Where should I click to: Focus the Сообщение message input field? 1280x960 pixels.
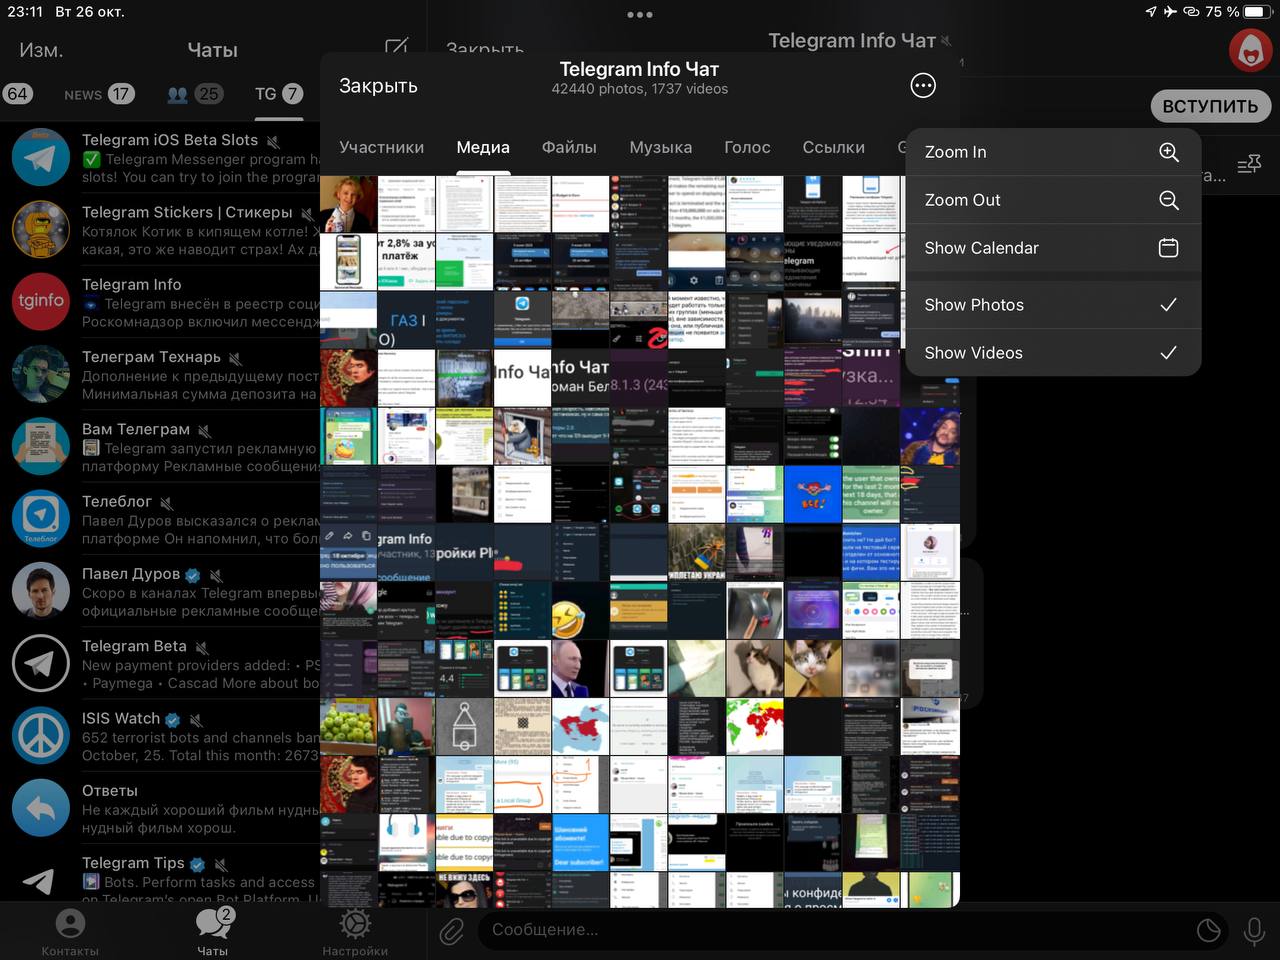[x=855, y=930]
